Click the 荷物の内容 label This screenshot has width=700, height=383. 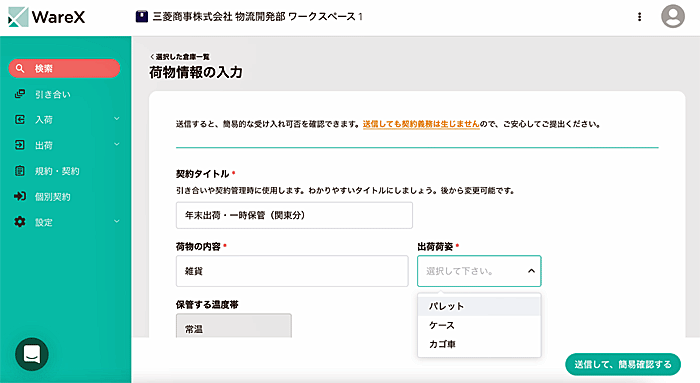(x=198, y=246)
